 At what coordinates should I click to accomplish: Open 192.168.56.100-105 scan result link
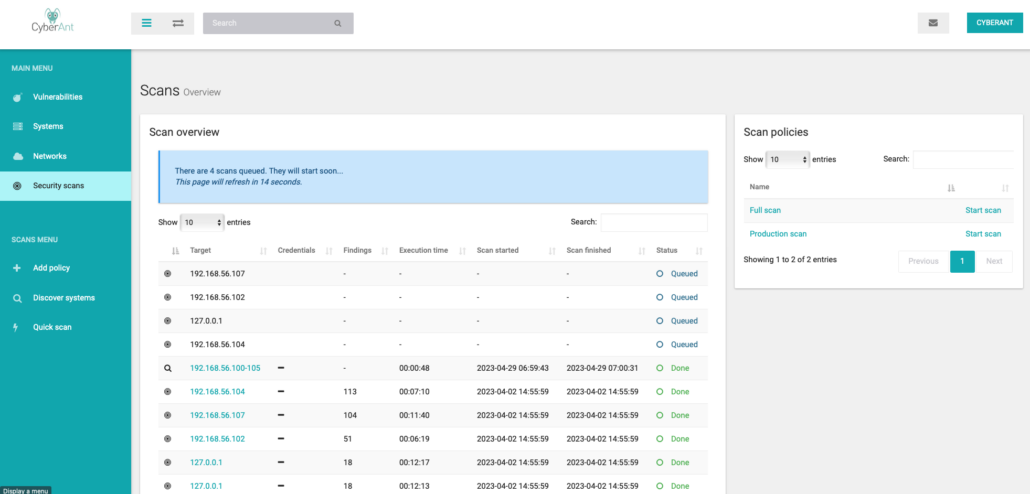[x=225, y=368]
